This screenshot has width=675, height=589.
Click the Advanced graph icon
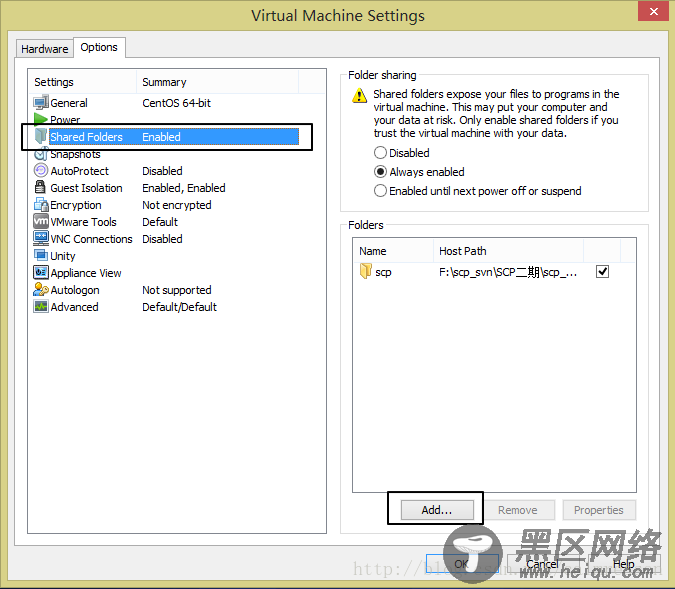pos(41,306)
